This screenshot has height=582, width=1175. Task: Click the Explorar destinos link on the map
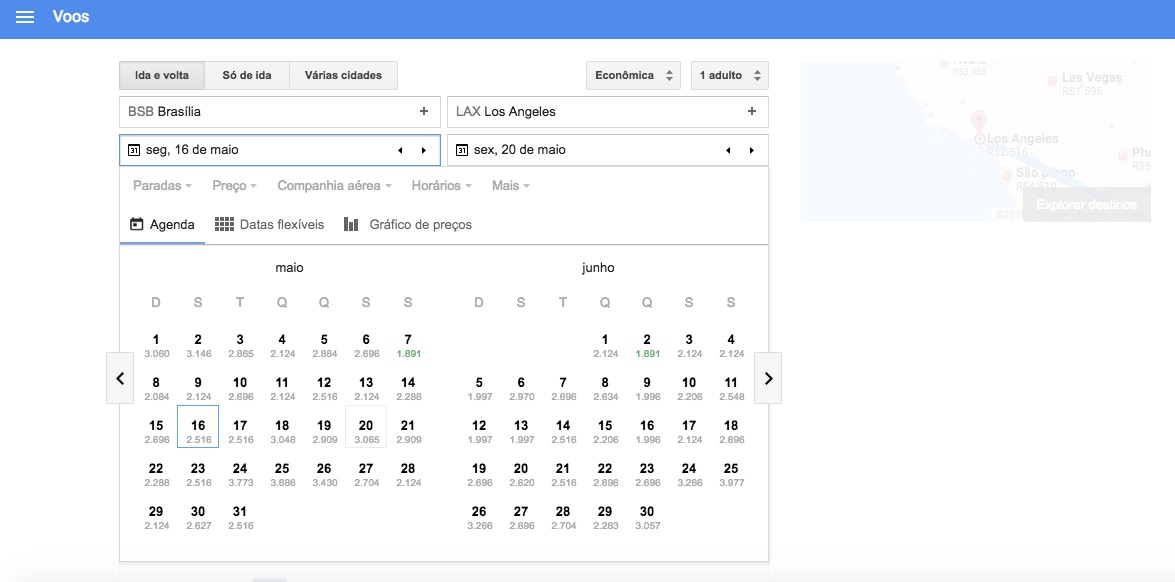[1086, 204]
